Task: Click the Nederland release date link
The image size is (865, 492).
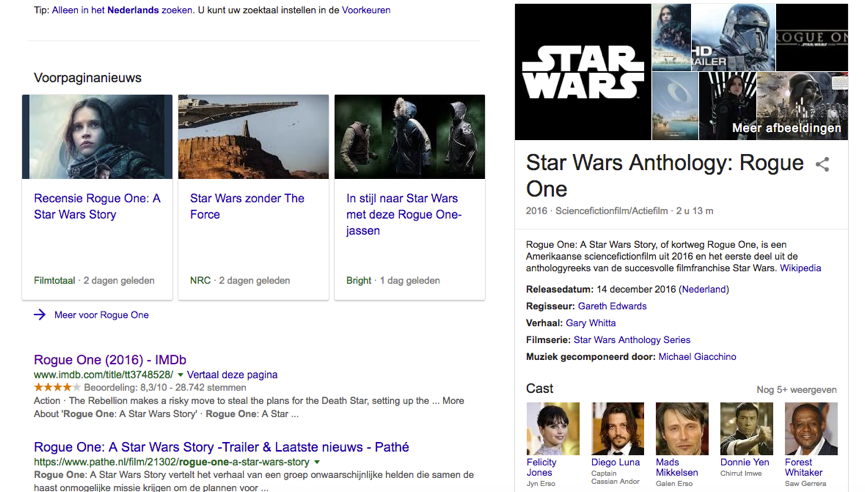Action: tap(703, 289)
